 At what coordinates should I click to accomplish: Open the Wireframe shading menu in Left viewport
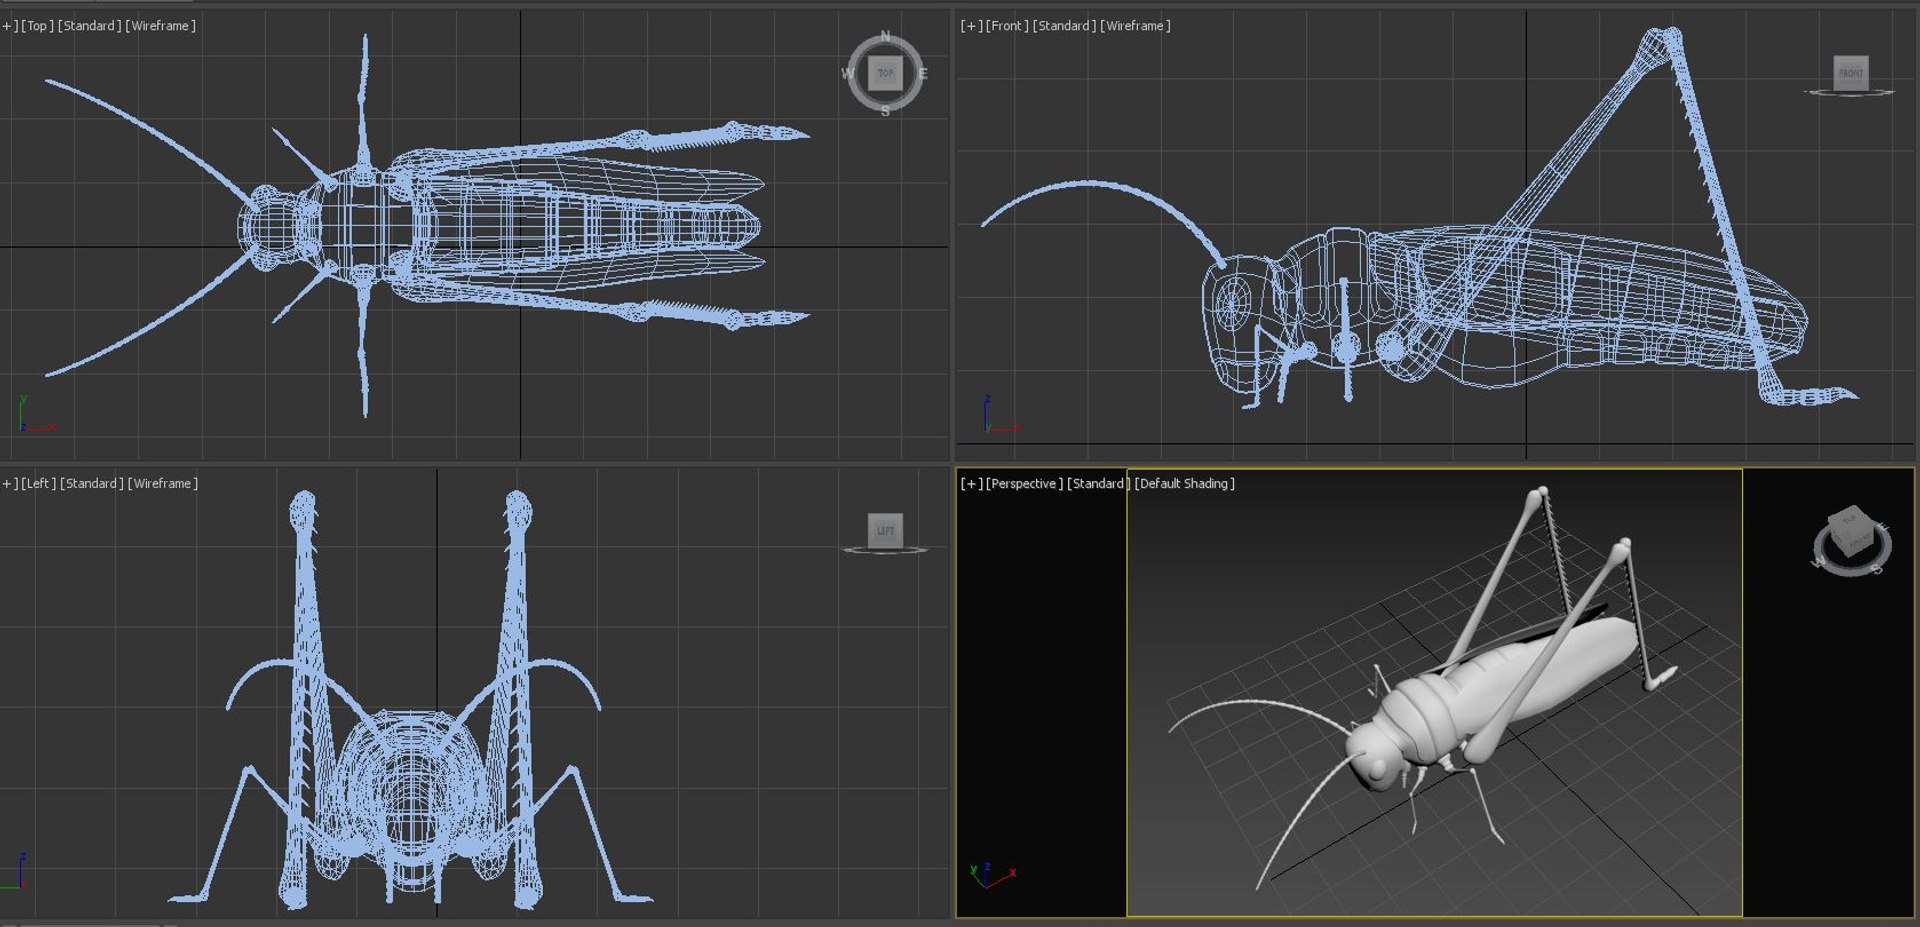click(162, 484)
